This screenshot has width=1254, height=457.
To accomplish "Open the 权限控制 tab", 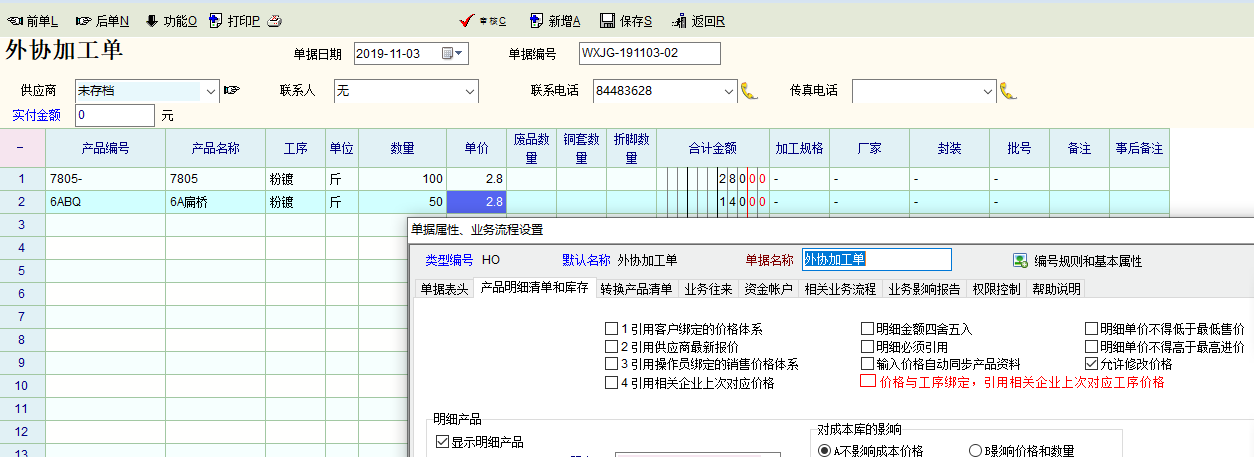I will pos(995,289).
